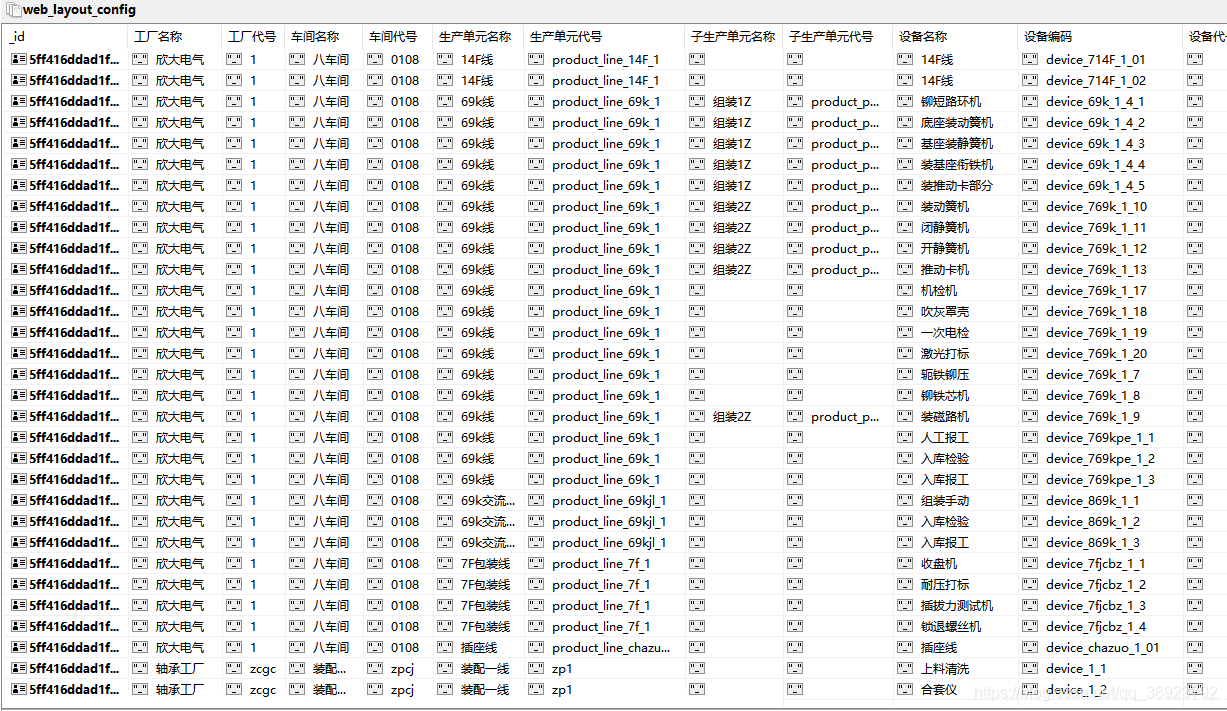Image resolution: width=1227 pixels, height=711 pixels.
Task: Click the string type icon beside device_69k_1_4_2
Action: click(x=1030, y=123)
